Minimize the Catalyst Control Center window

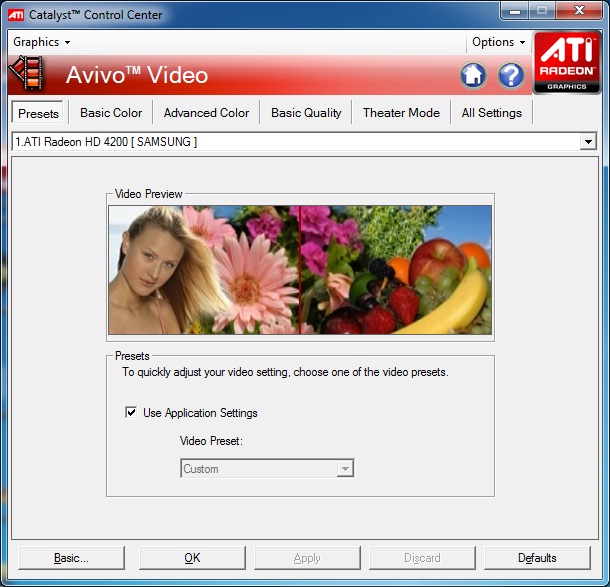tap(515, 11)
